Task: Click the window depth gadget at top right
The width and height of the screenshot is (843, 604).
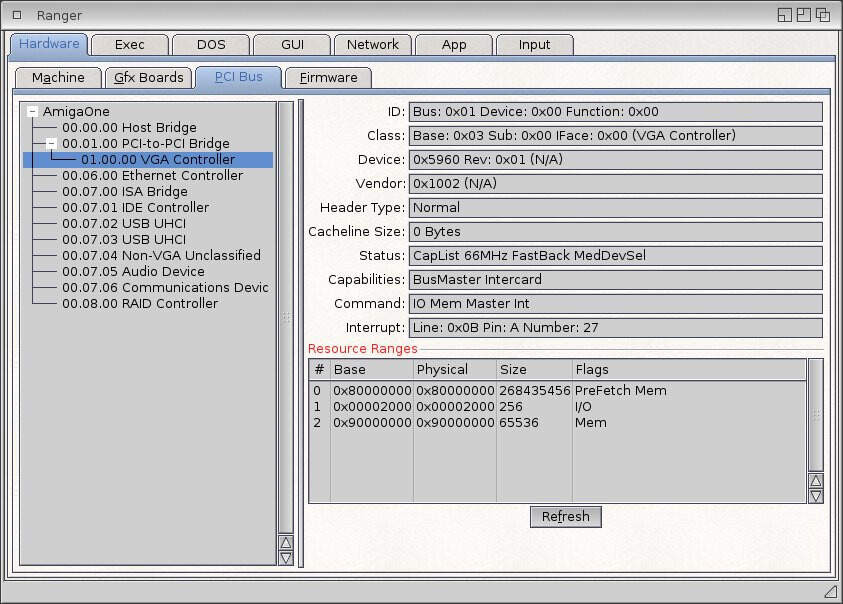Action: [823, 15]
